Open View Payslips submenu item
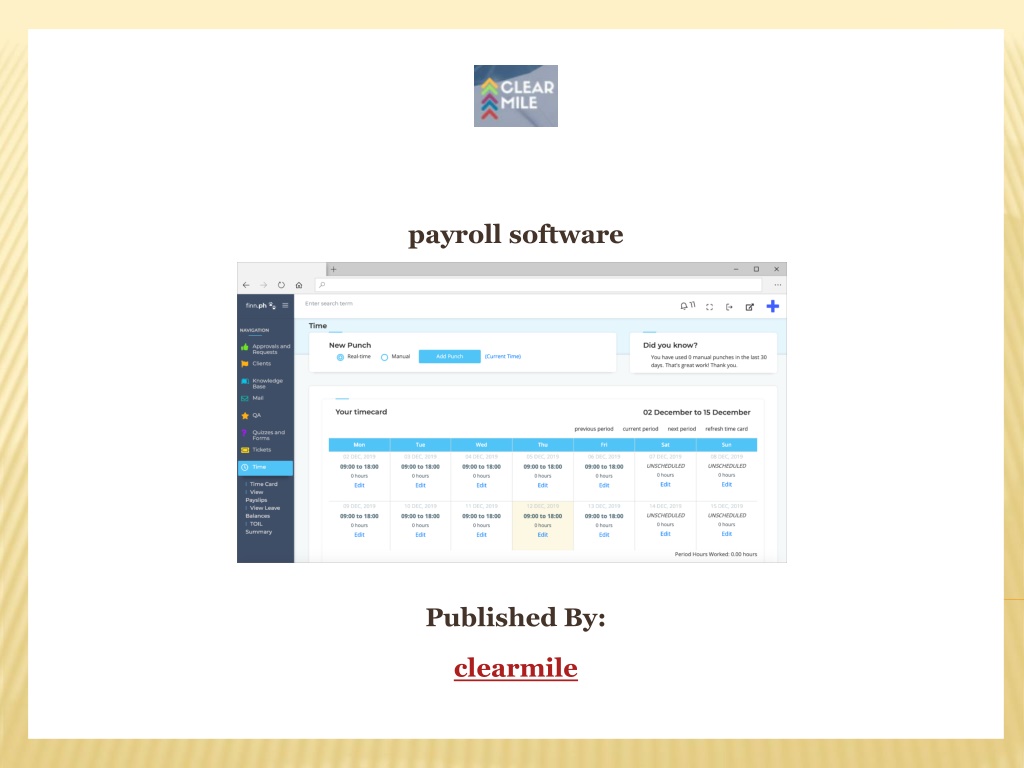The image size is (1024, 768). click(x=257, y=496)
